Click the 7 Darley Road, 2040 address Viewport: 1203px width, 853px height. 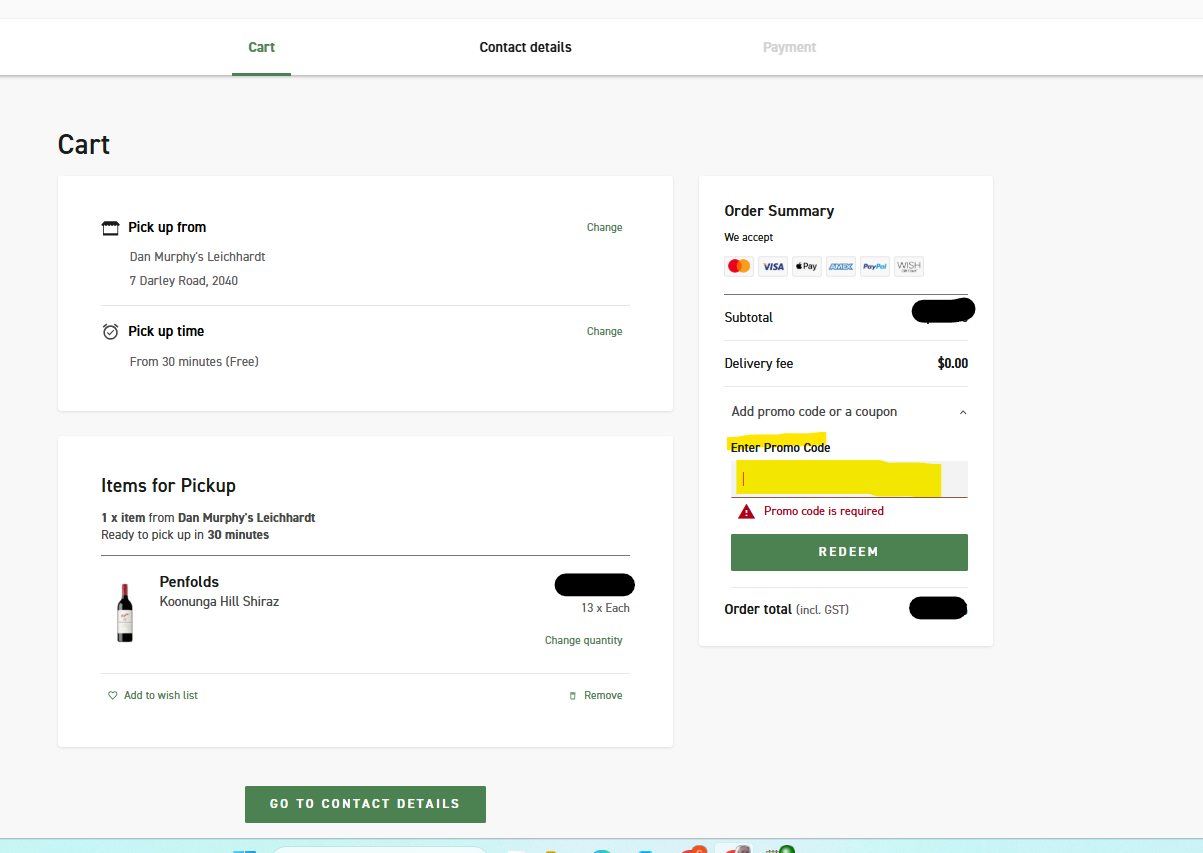184,281
